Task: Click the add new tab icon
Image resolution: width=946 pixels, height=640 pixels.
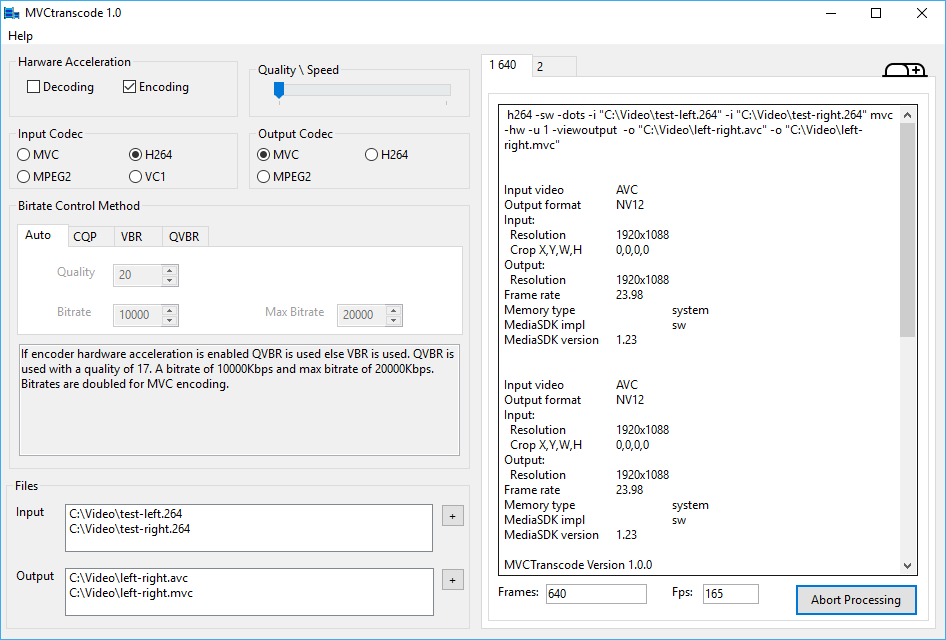Action: coord(904,70)
